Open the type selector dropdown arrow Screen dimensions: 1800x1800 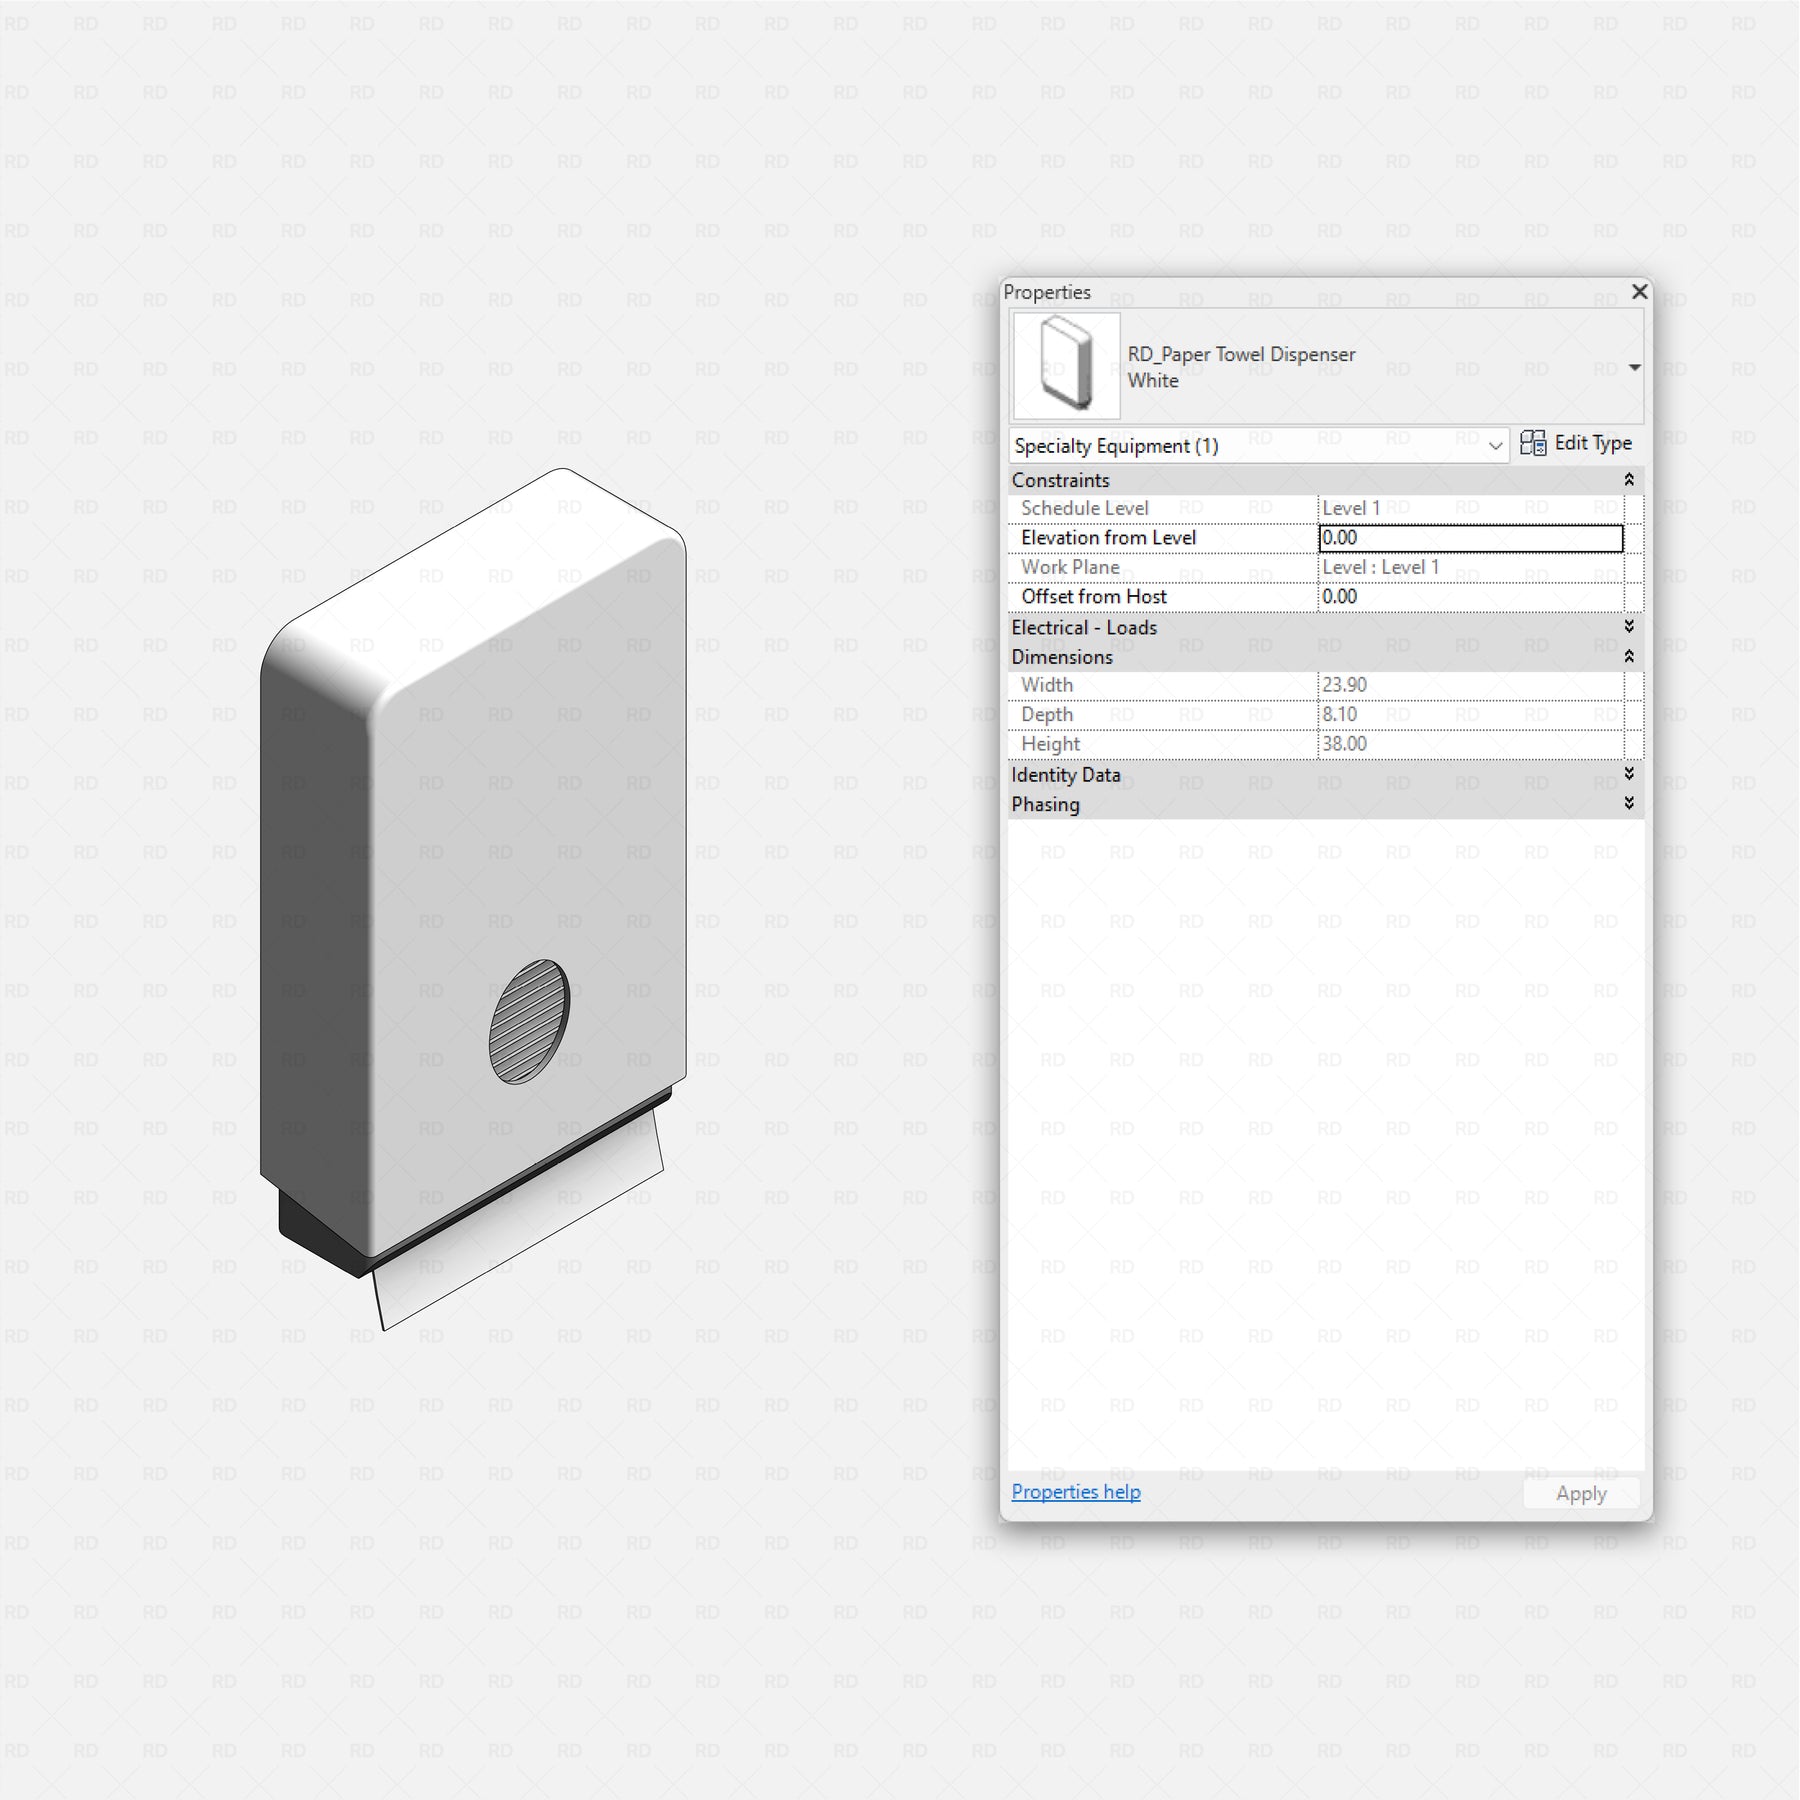pos(1634,368)
